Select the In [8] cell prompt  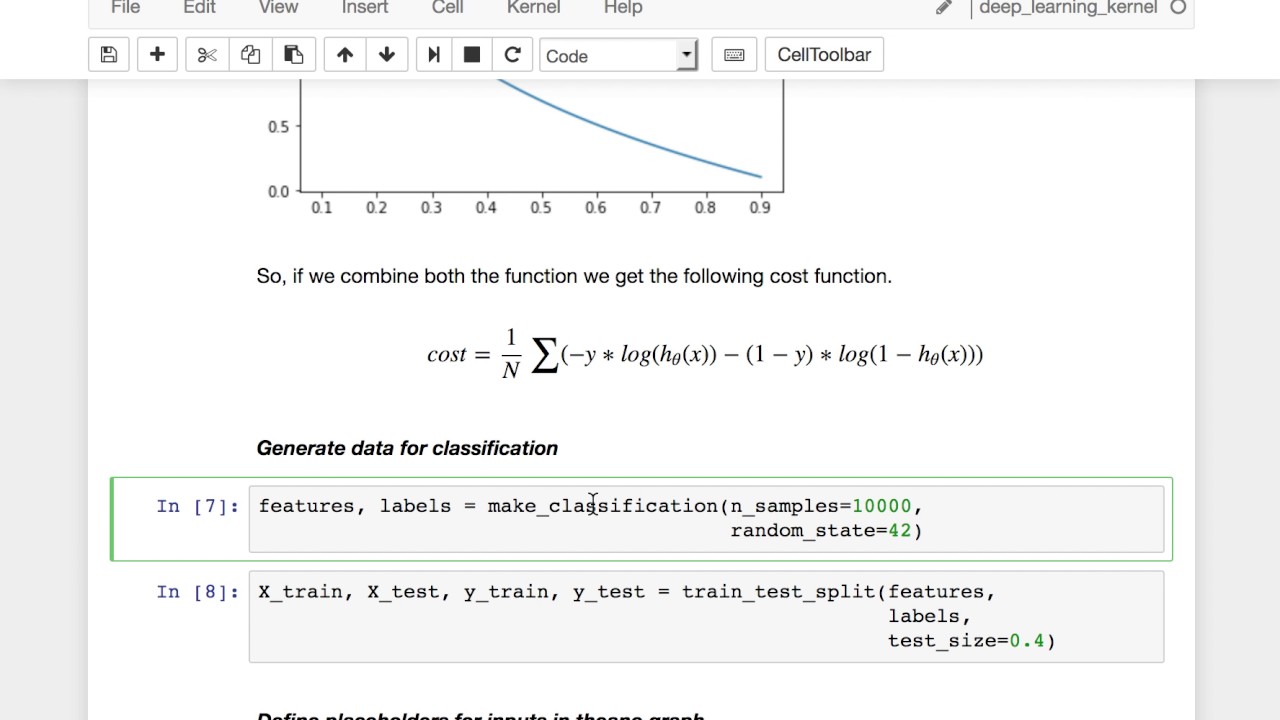tap(197, 592)
